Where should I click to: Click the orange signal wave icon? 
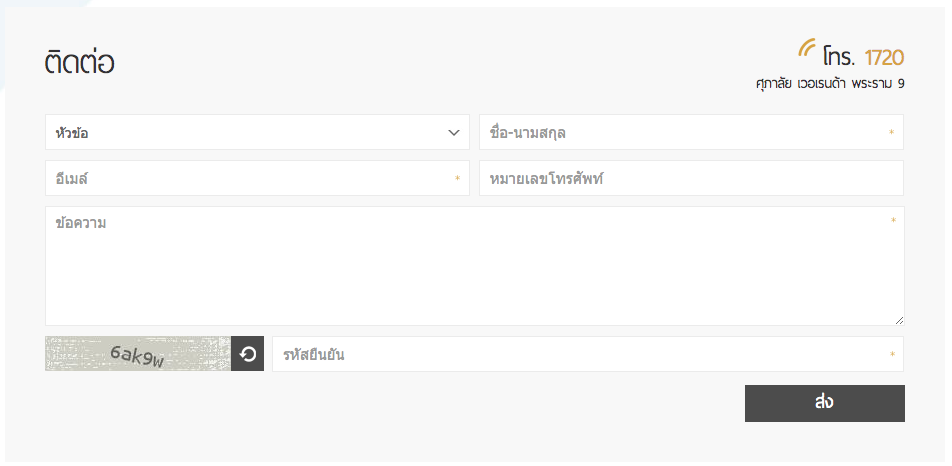(807, 48)
